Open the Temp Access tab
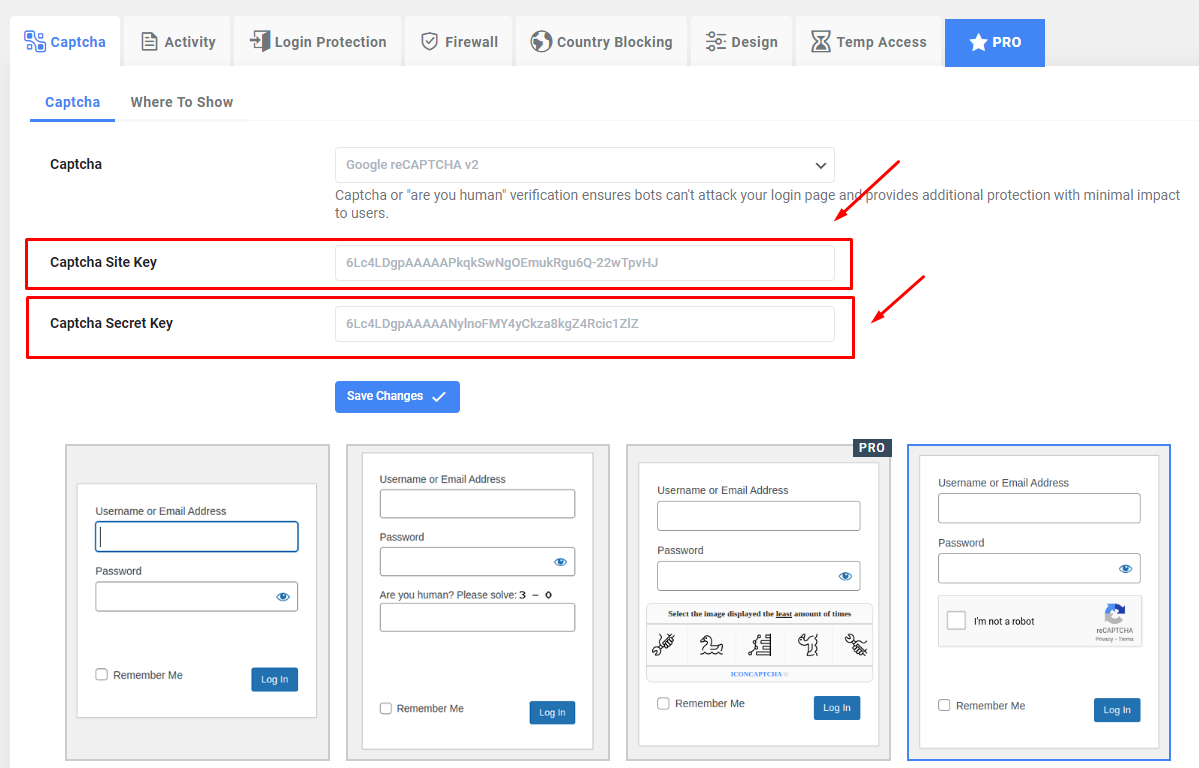The height and width of the screenshot is (768, 1199). click(x=868, y=41)
